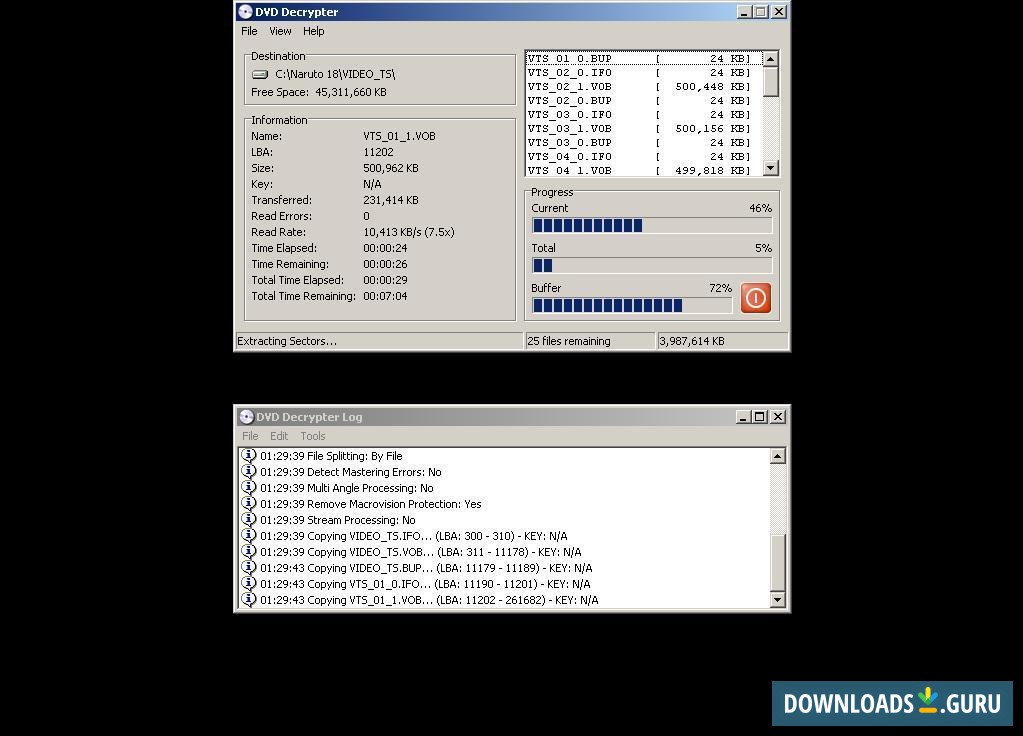Screen dimensions: 1023x736
Task: Select VTS_02_0.BUP in the file list
Action: (643, 100)
